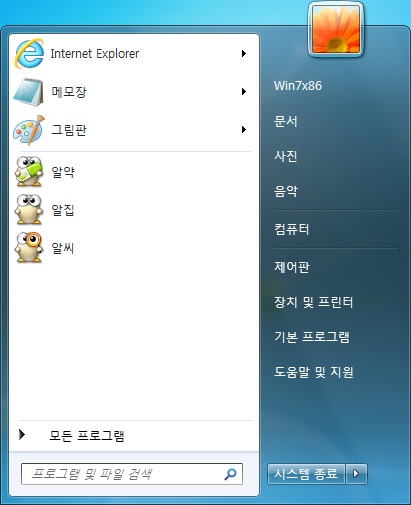Open 문서 from the right pane
This screenshot has width=411, height=505.
(285, 121)
